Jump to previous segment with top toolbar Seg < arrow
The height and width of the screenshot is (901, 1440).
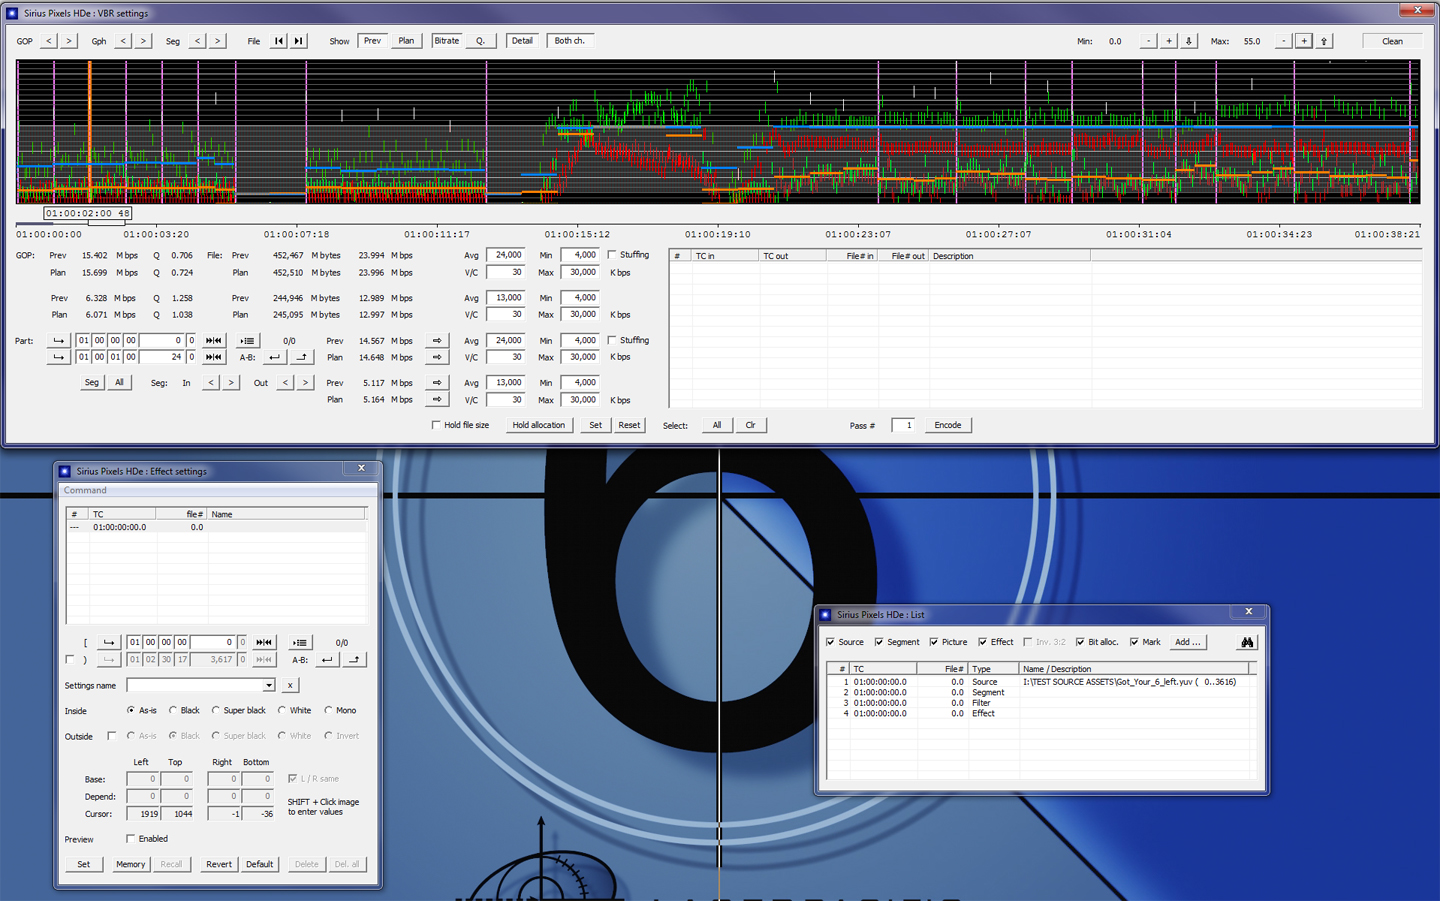tap(198, 41)
